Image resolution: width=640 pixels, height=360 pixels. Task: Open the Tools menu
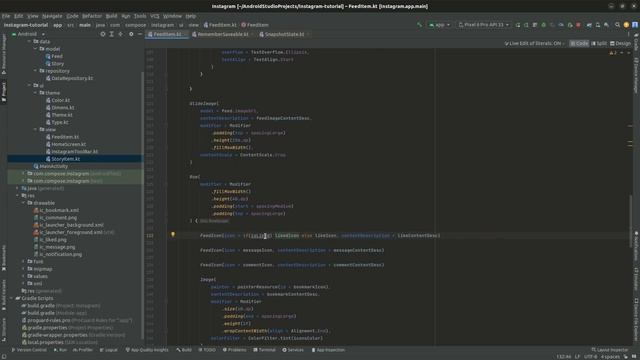(x=140, y=16)
